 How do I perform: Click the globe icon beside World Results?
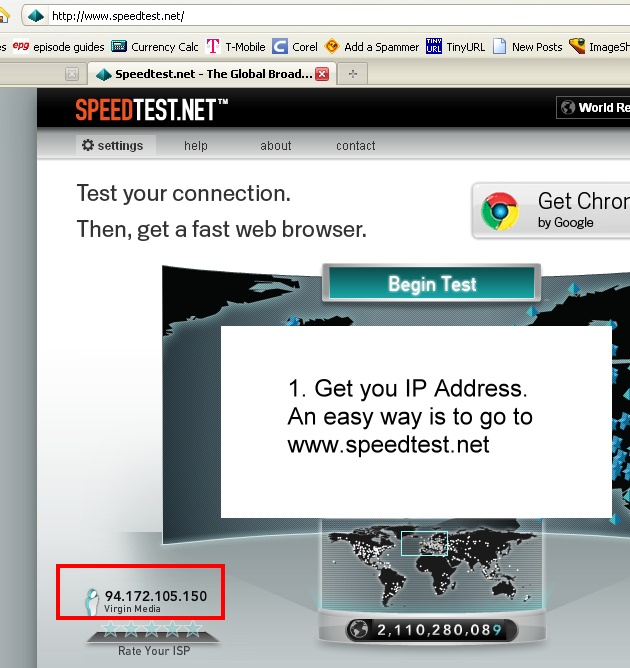click(568, 107)
